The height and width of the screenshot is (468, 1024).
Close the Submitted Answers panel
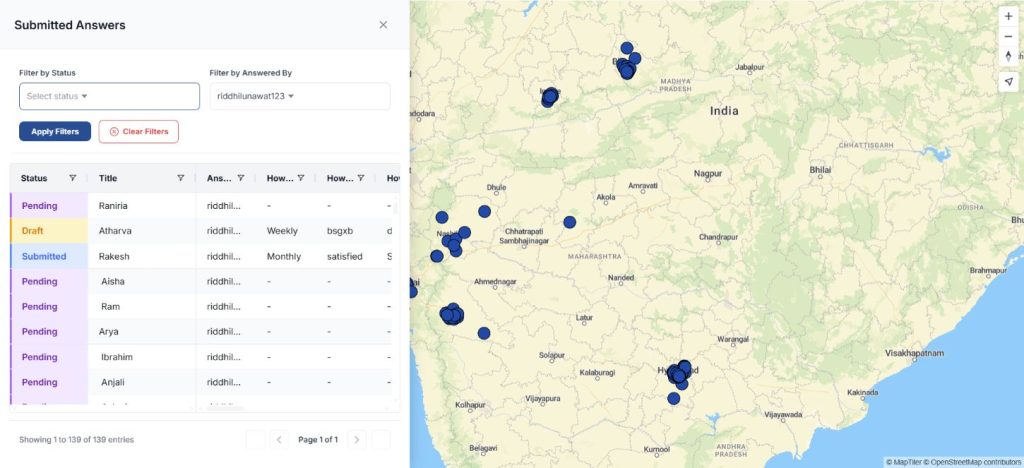click(x=383, y=25)
